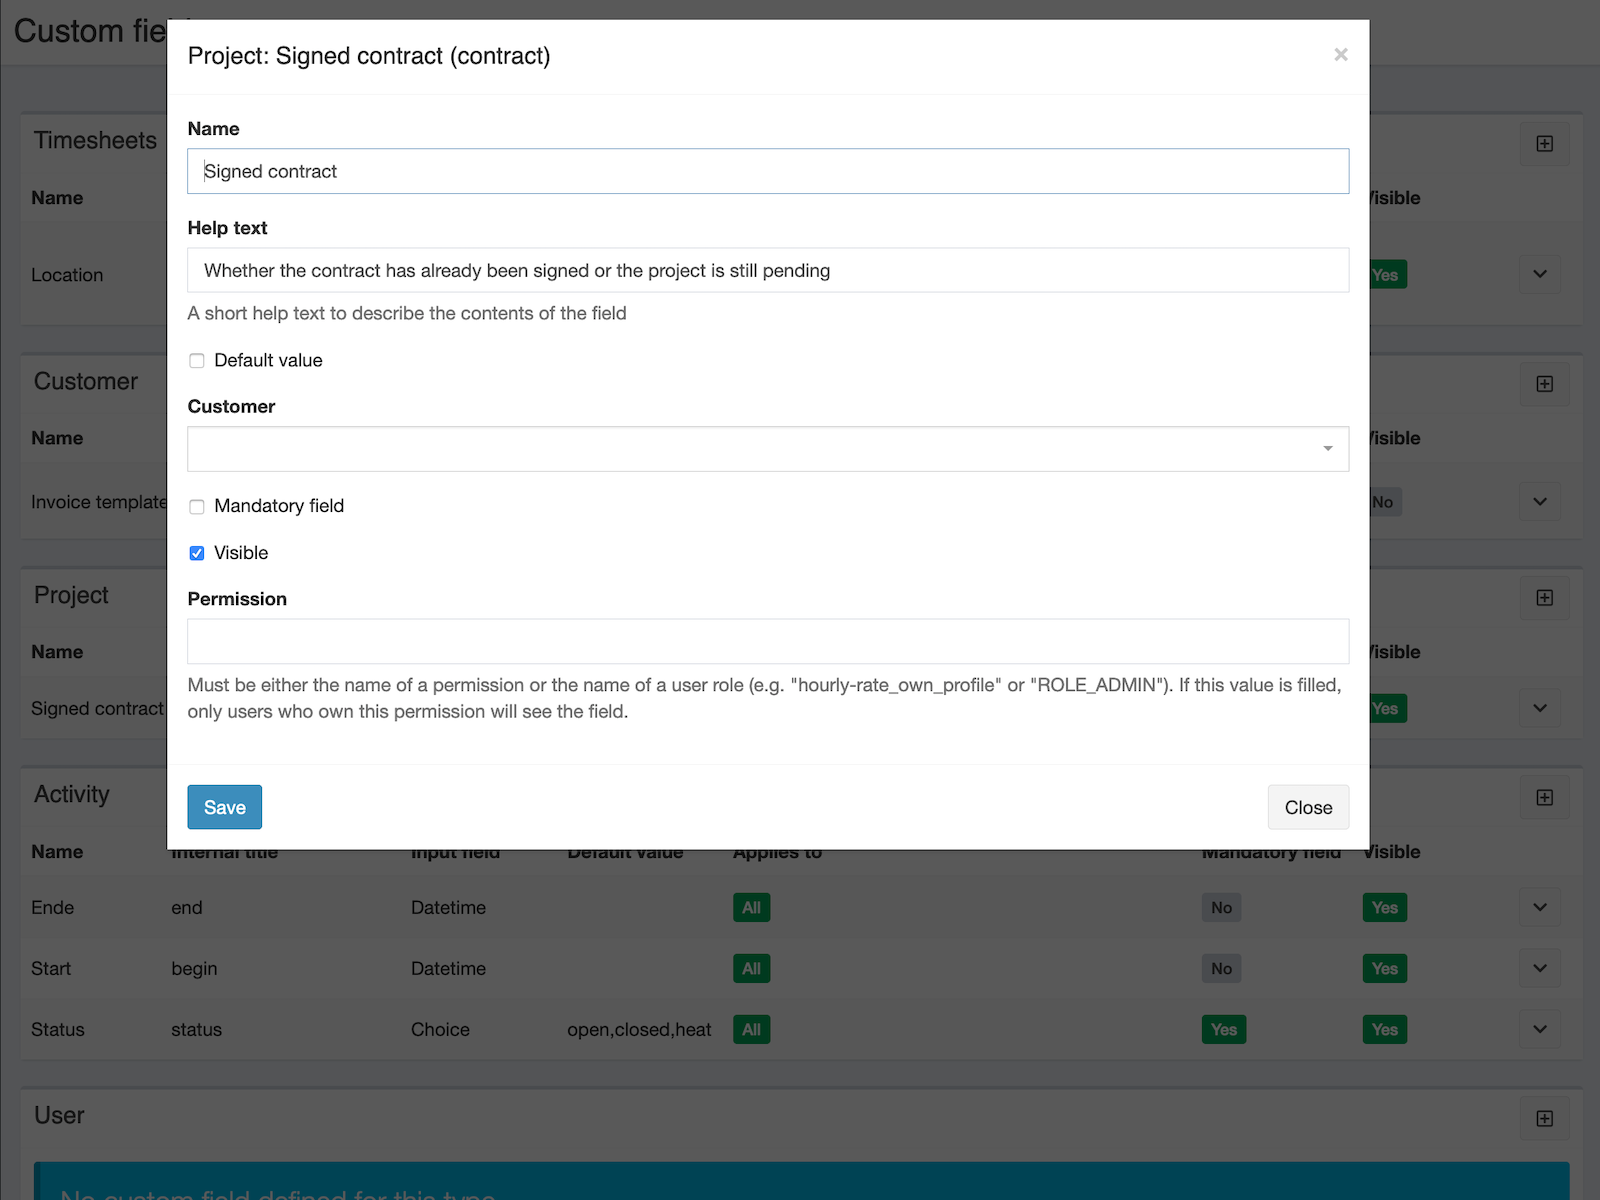Image resolution: width=1600 pixels, height=1200 pixels.
Task: Click the 'Status' field name
Action: 58,1030
